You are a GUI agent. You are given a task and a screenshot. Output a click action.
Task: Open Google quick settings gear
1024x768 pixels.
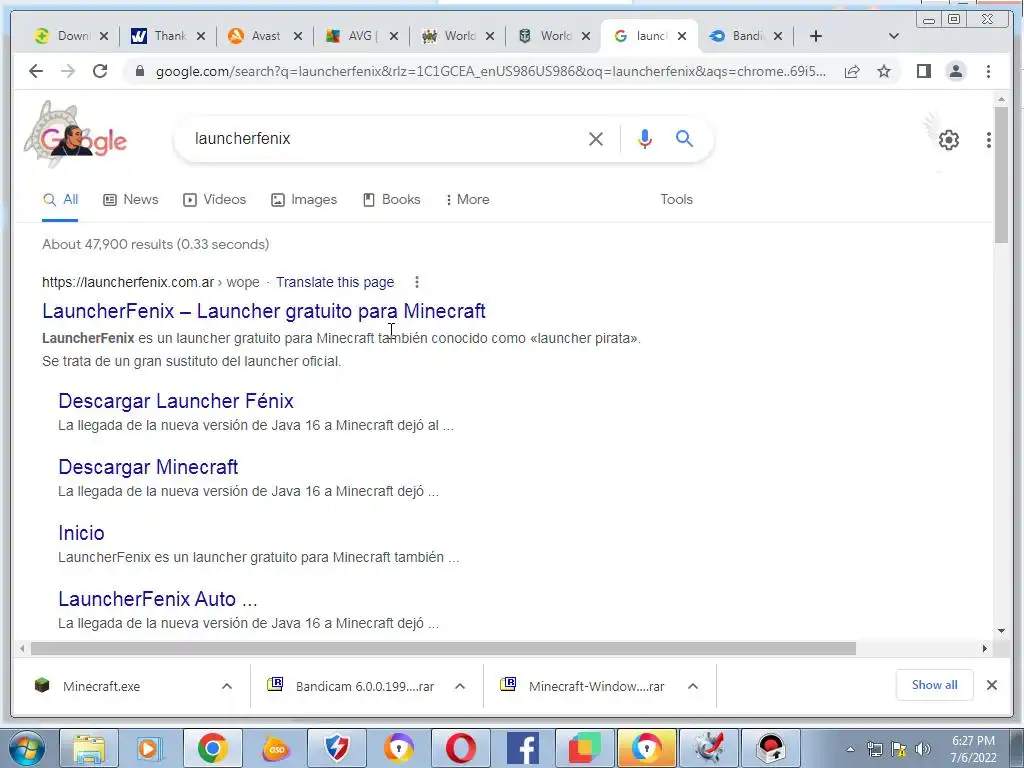tap(948, 140)
